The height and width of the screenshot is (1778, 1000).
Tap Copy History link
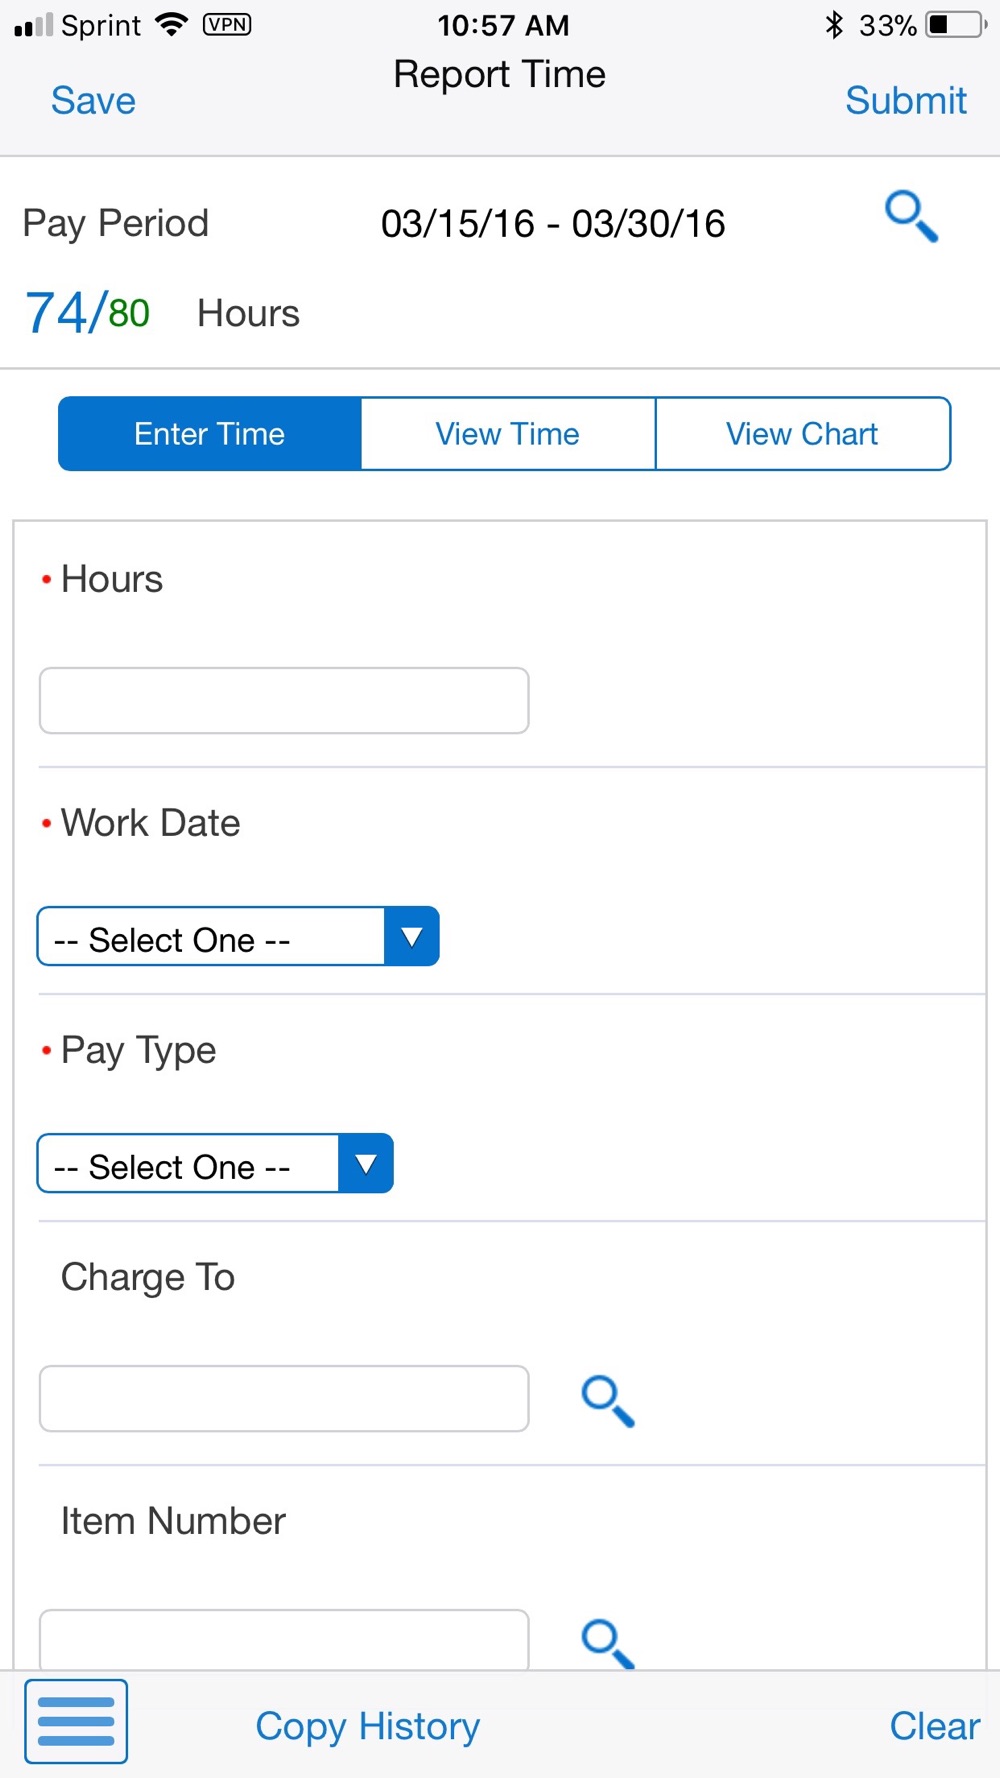368,1727
